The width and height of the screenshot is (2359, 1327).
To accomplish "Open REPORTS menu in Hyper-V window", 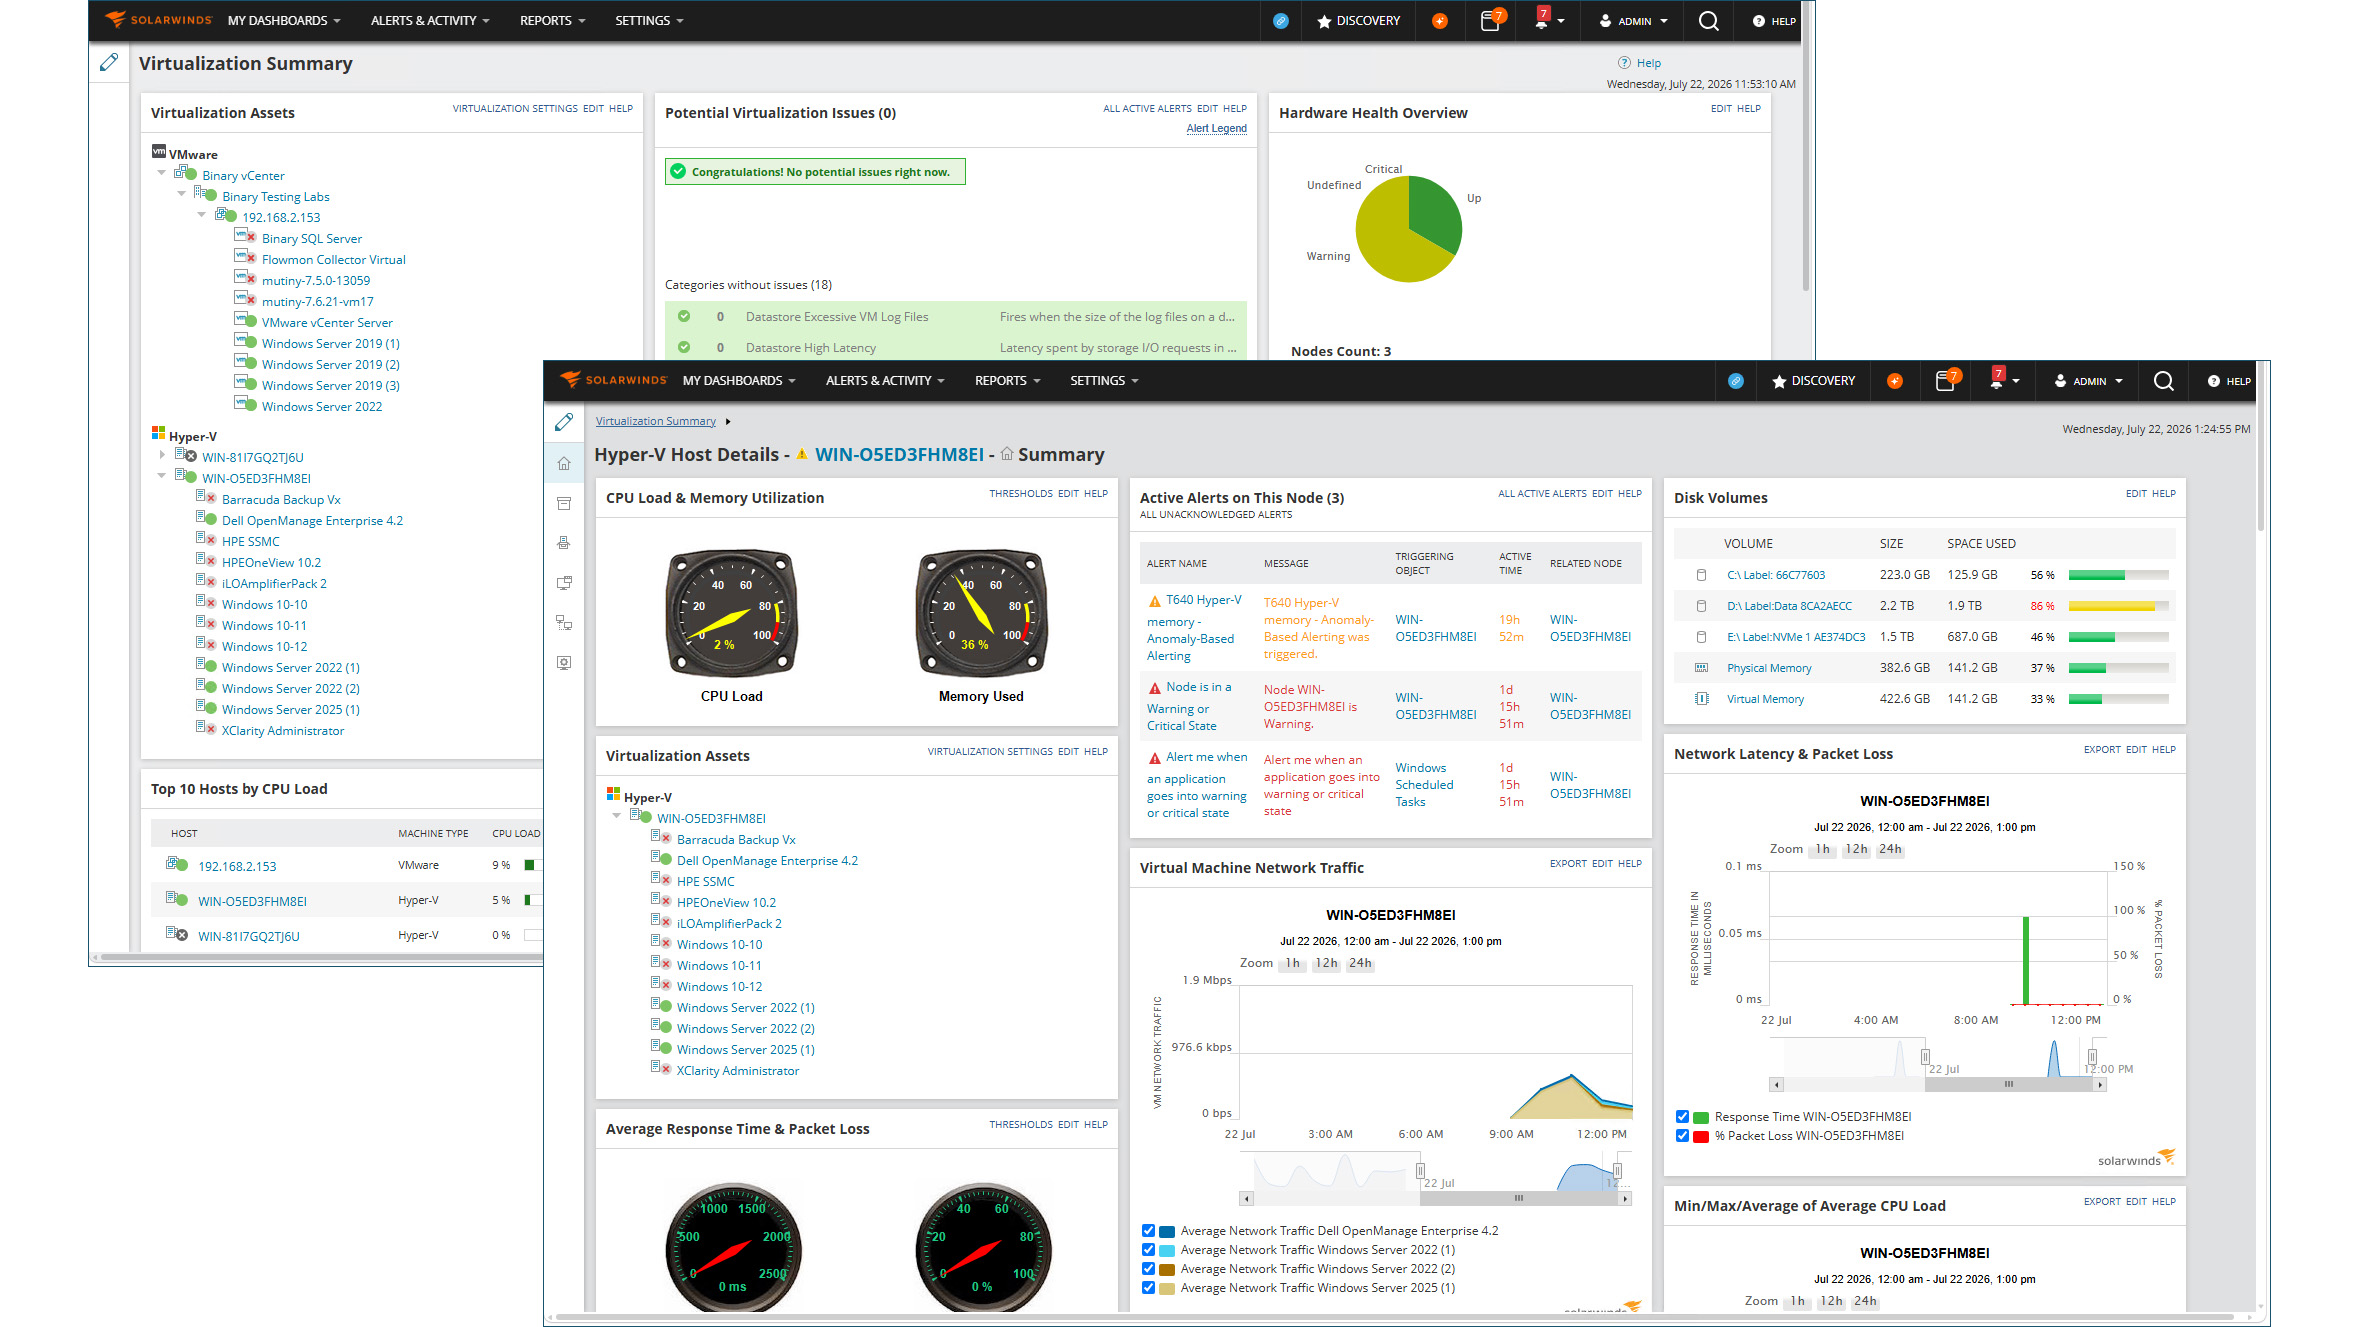I will pos(1007,381).
